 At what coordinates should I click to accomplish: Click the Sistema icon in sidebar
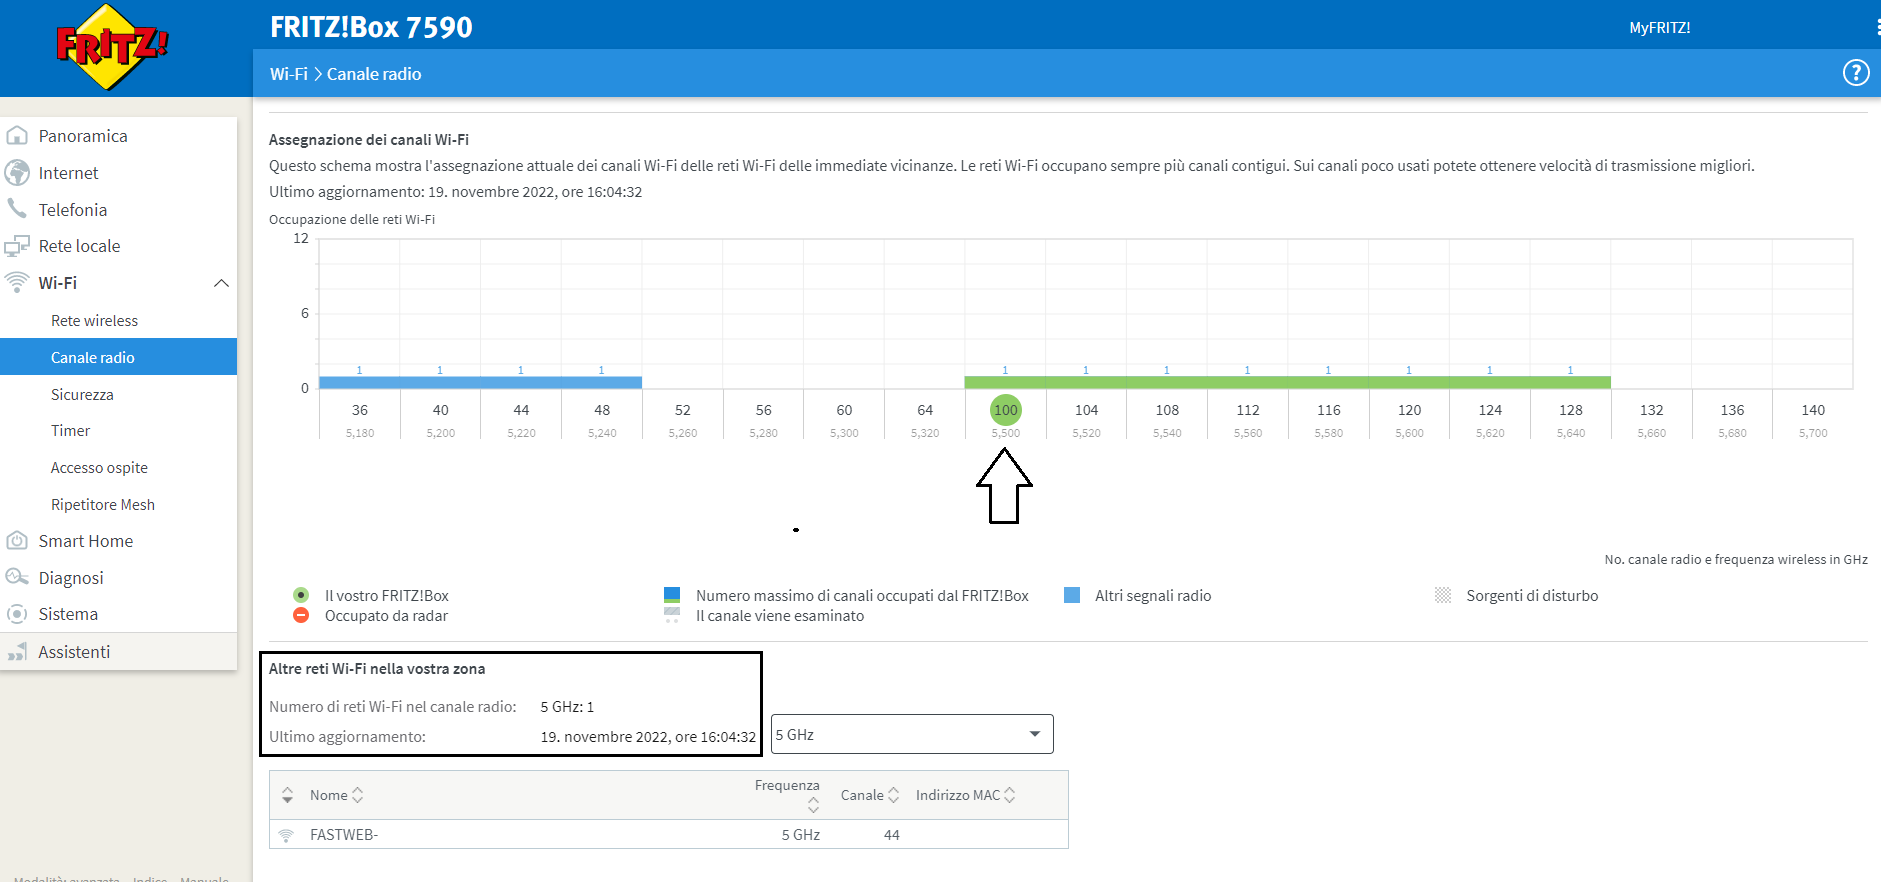pyautogui.click(x=17, y=614)
